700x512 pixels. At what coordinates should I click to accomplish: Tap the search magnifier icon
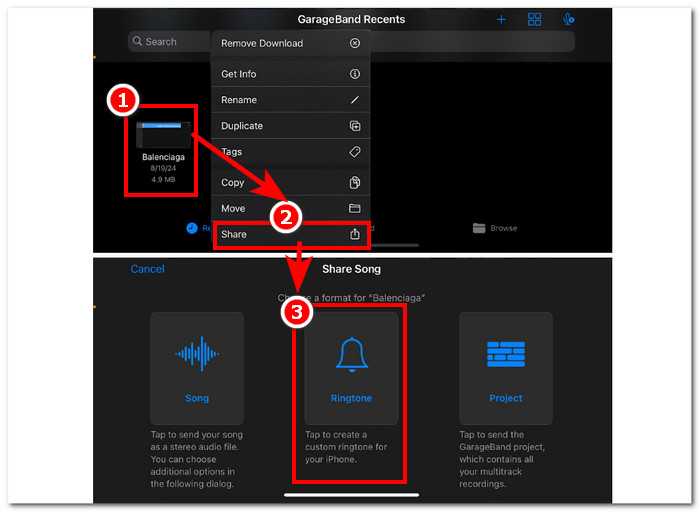138,41
